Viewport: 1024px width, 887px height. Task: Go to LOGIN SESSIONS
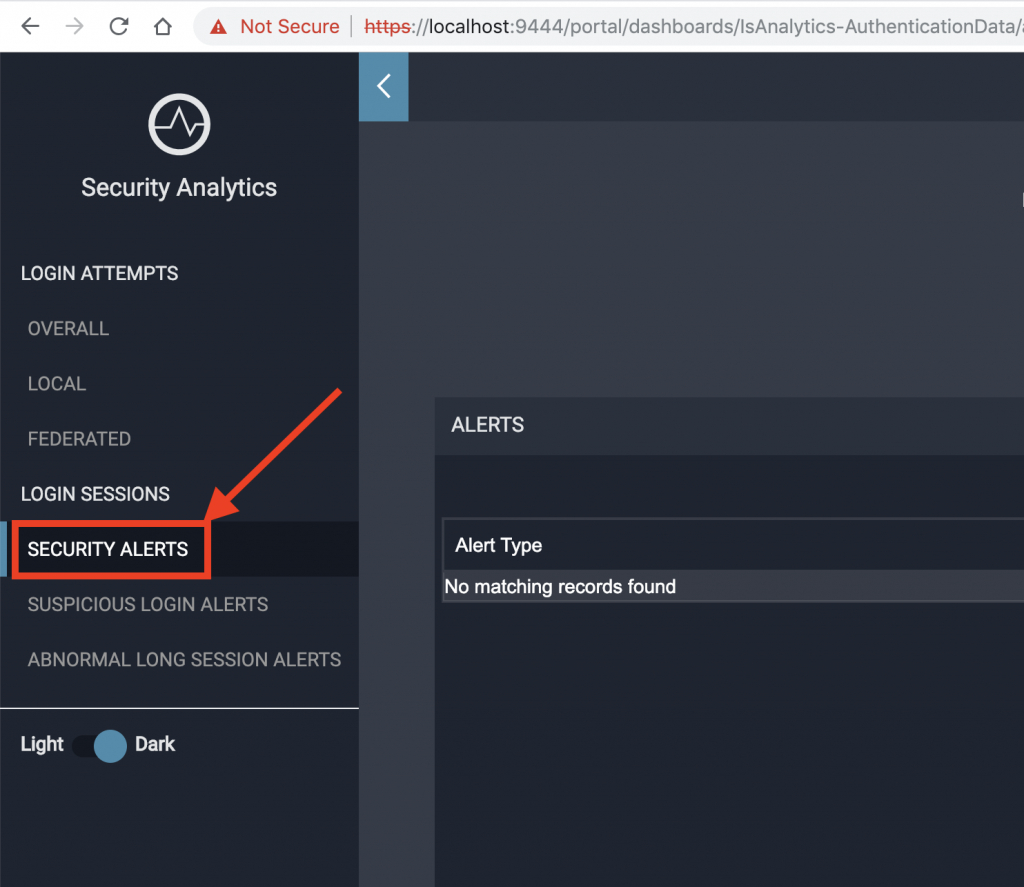click(x=95, y=494)
